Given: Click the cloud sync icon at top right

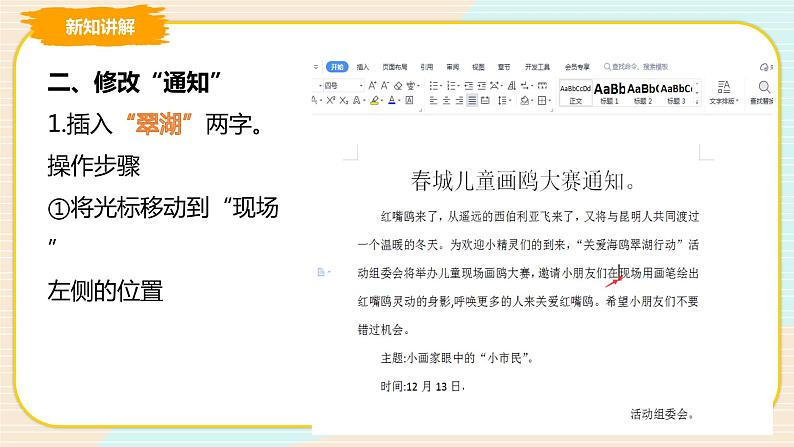Looking at the screenshot, I should 764,67.
